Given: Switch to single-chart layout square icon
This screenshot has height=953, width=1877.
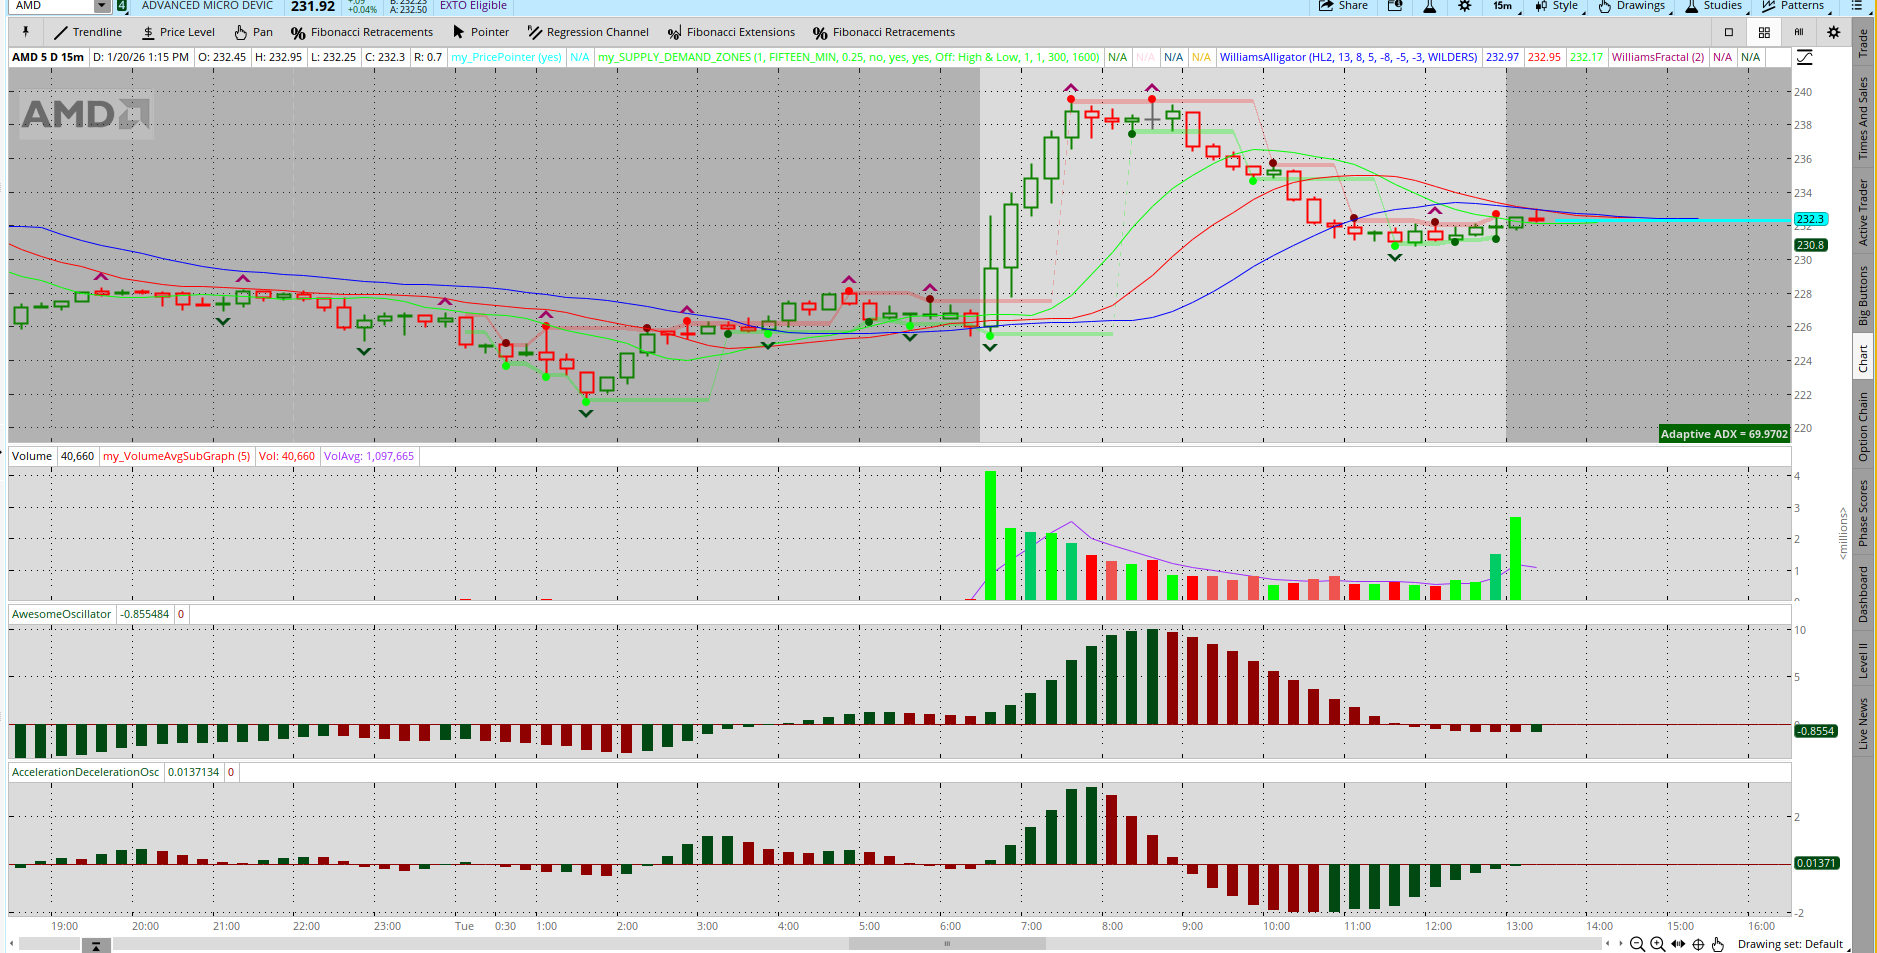Looking at the screenshot, I should coord(1729,32).
